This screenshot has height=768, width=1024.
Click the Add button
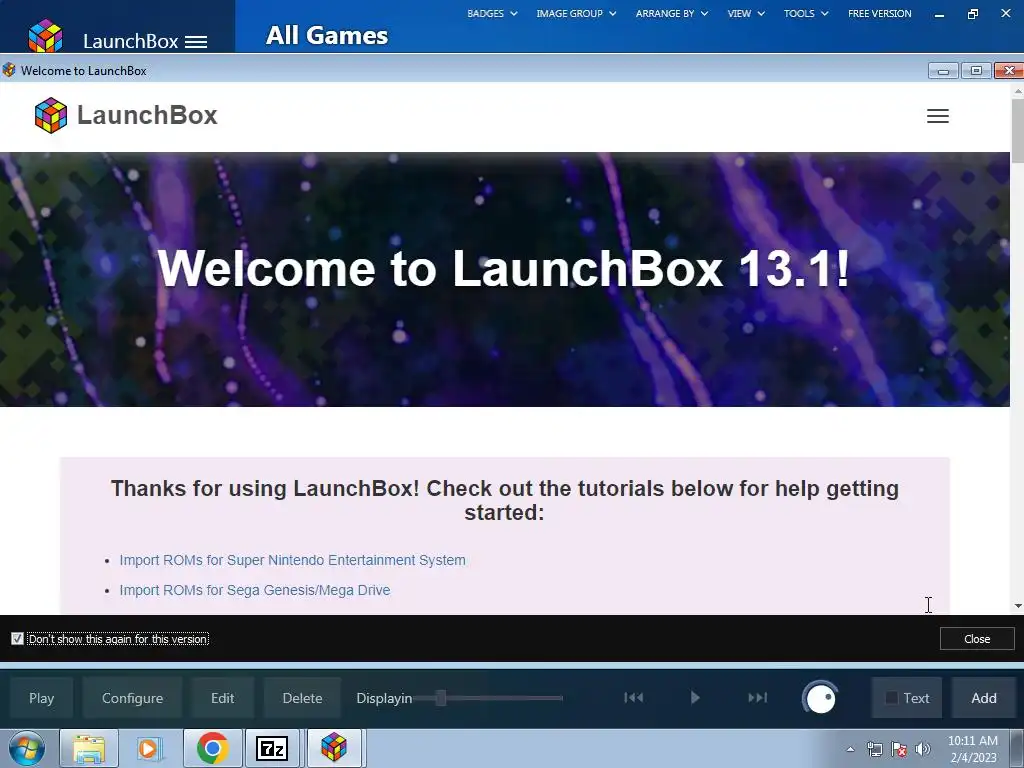pyautogui.click(x=984, y=698)
